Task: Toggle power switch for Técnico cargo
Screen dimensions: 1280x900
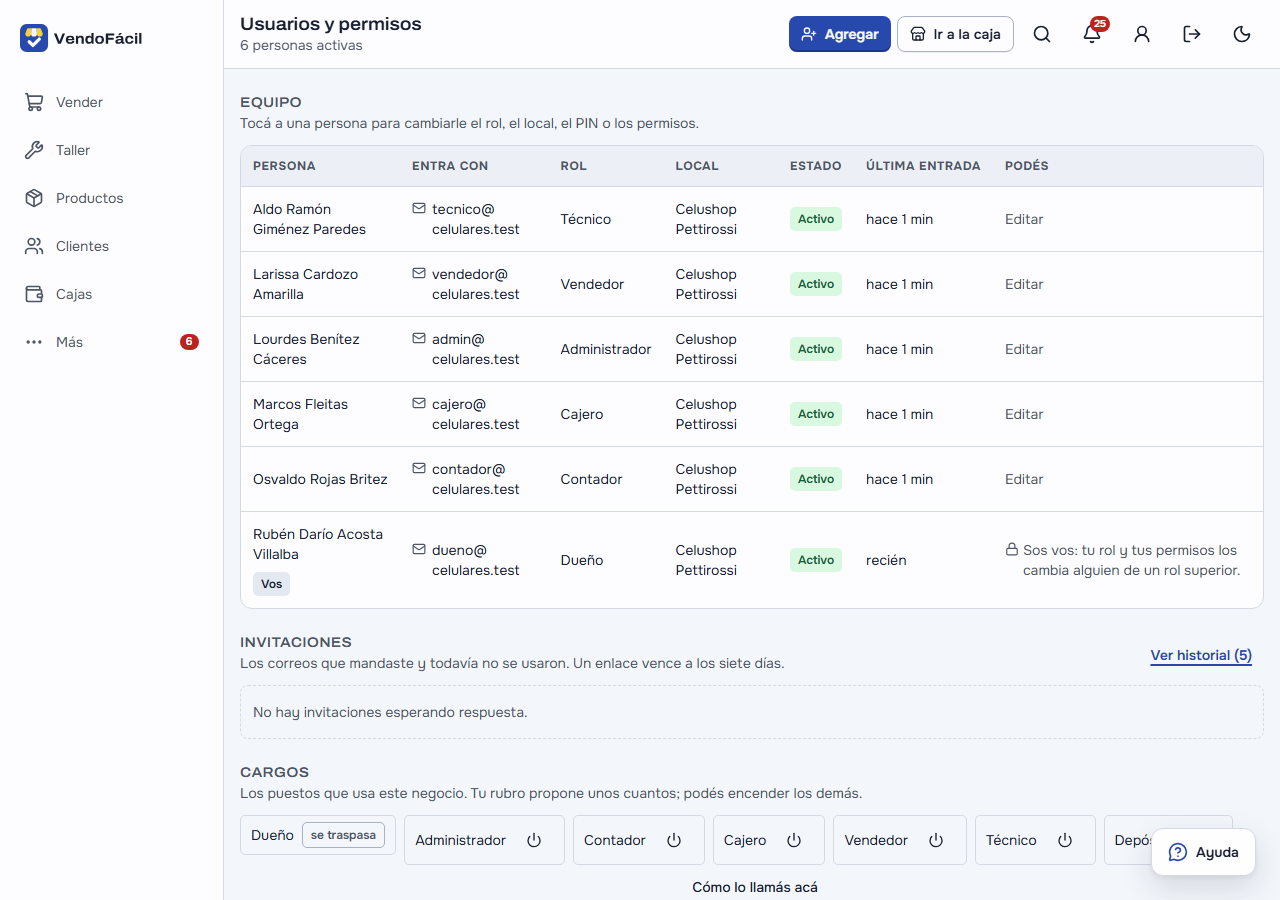Action: coord(1065,840)
